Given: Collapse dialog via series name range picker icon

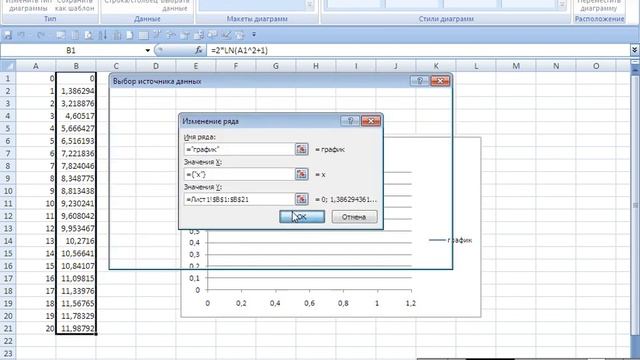Looking at the screenshot, I should 301,149.
